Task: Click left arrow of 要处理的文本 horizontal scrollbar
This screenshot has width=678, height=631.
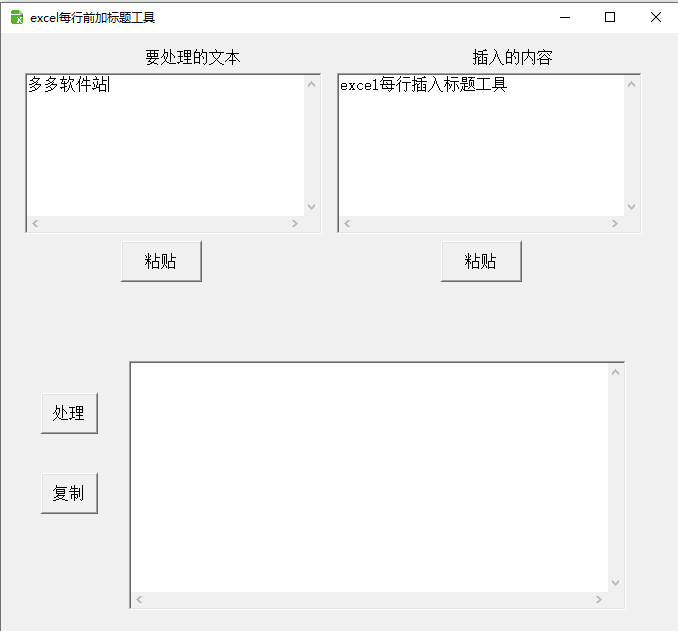Action: point(35,224)
